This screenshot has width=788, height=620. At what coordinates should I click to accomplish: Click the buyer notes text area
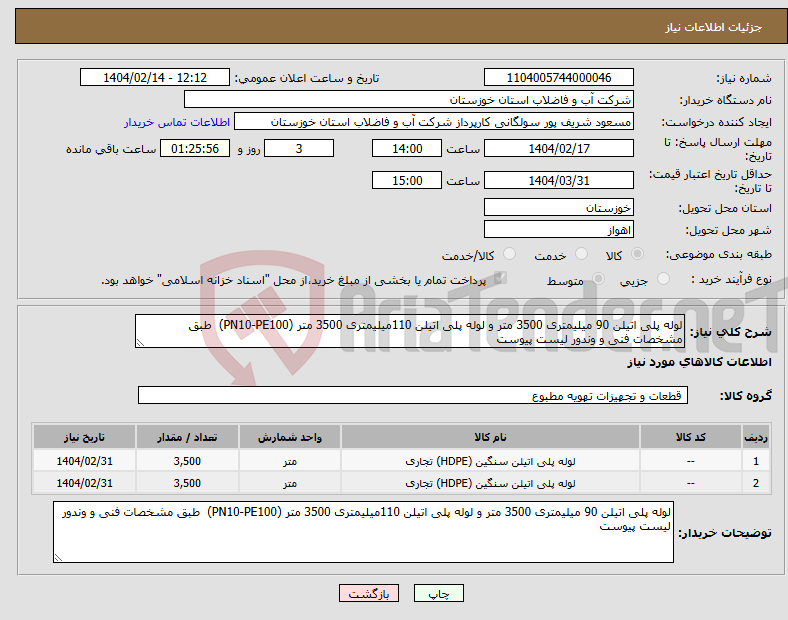[x=363, y=532]
